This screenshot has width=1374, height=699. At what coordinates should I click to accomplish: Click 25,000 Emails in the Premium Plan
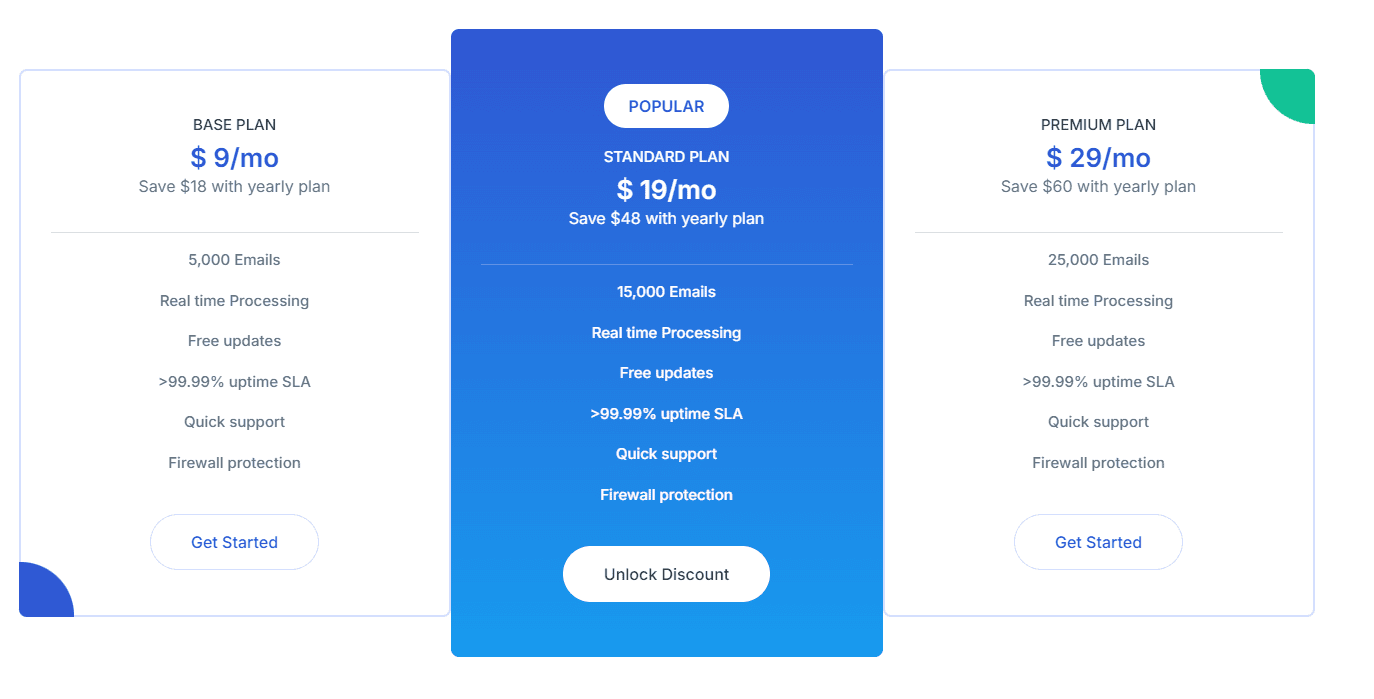pyautogui.click(x=1098, y=259)
